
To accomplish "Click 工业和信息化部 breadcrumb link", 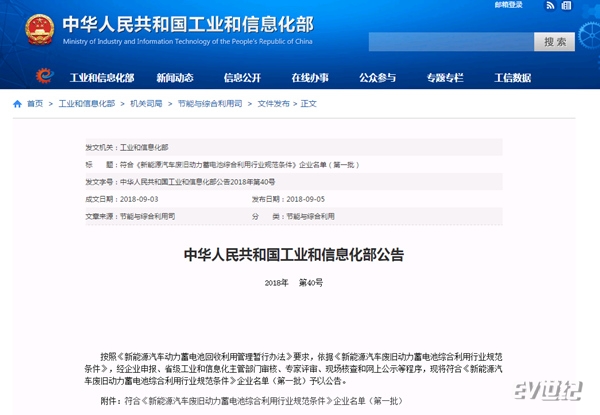I will (87, 104).
